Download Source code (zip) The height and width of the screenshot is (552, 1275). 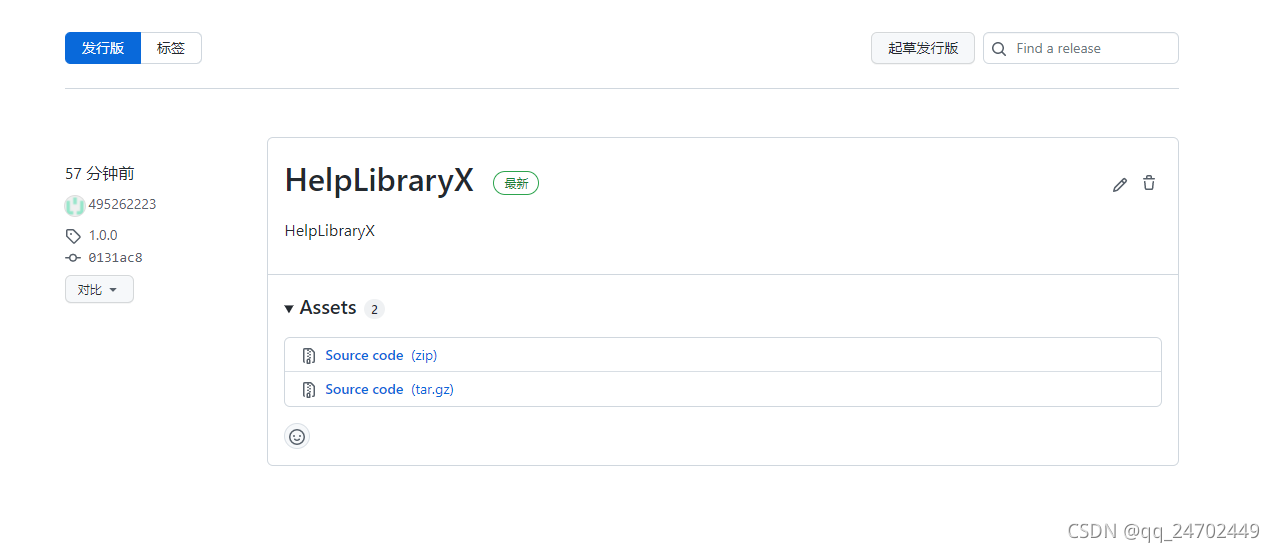[x=381, y=355]
